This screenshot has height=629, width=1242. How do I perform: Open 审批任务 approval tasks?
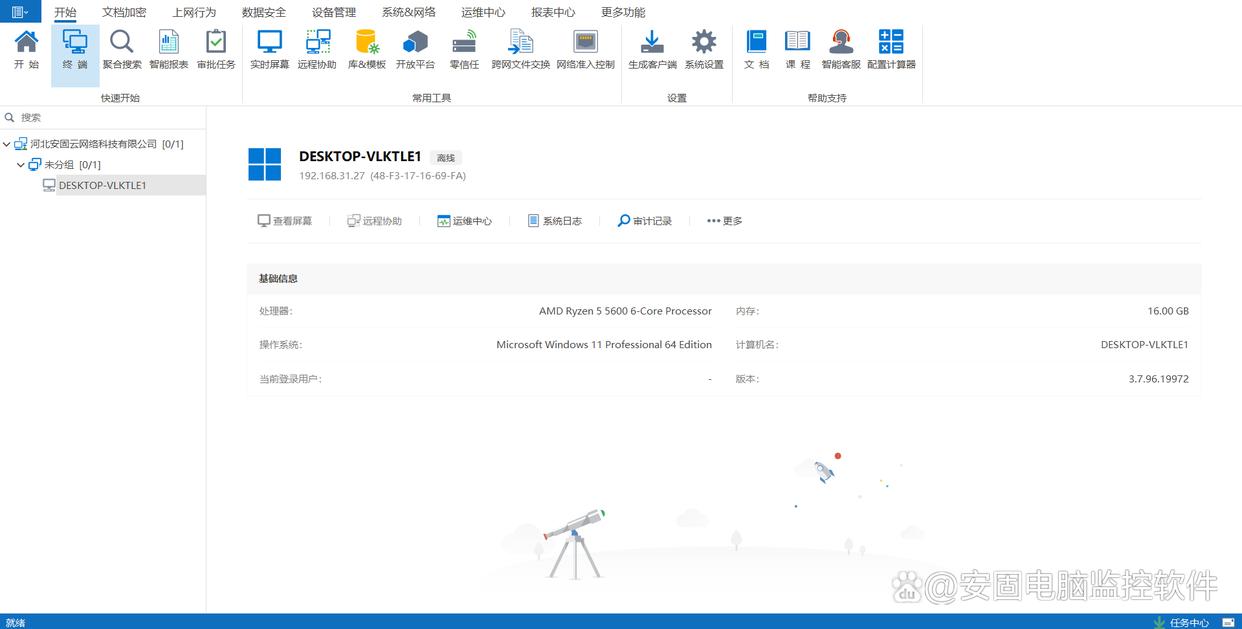pos(216,49)
